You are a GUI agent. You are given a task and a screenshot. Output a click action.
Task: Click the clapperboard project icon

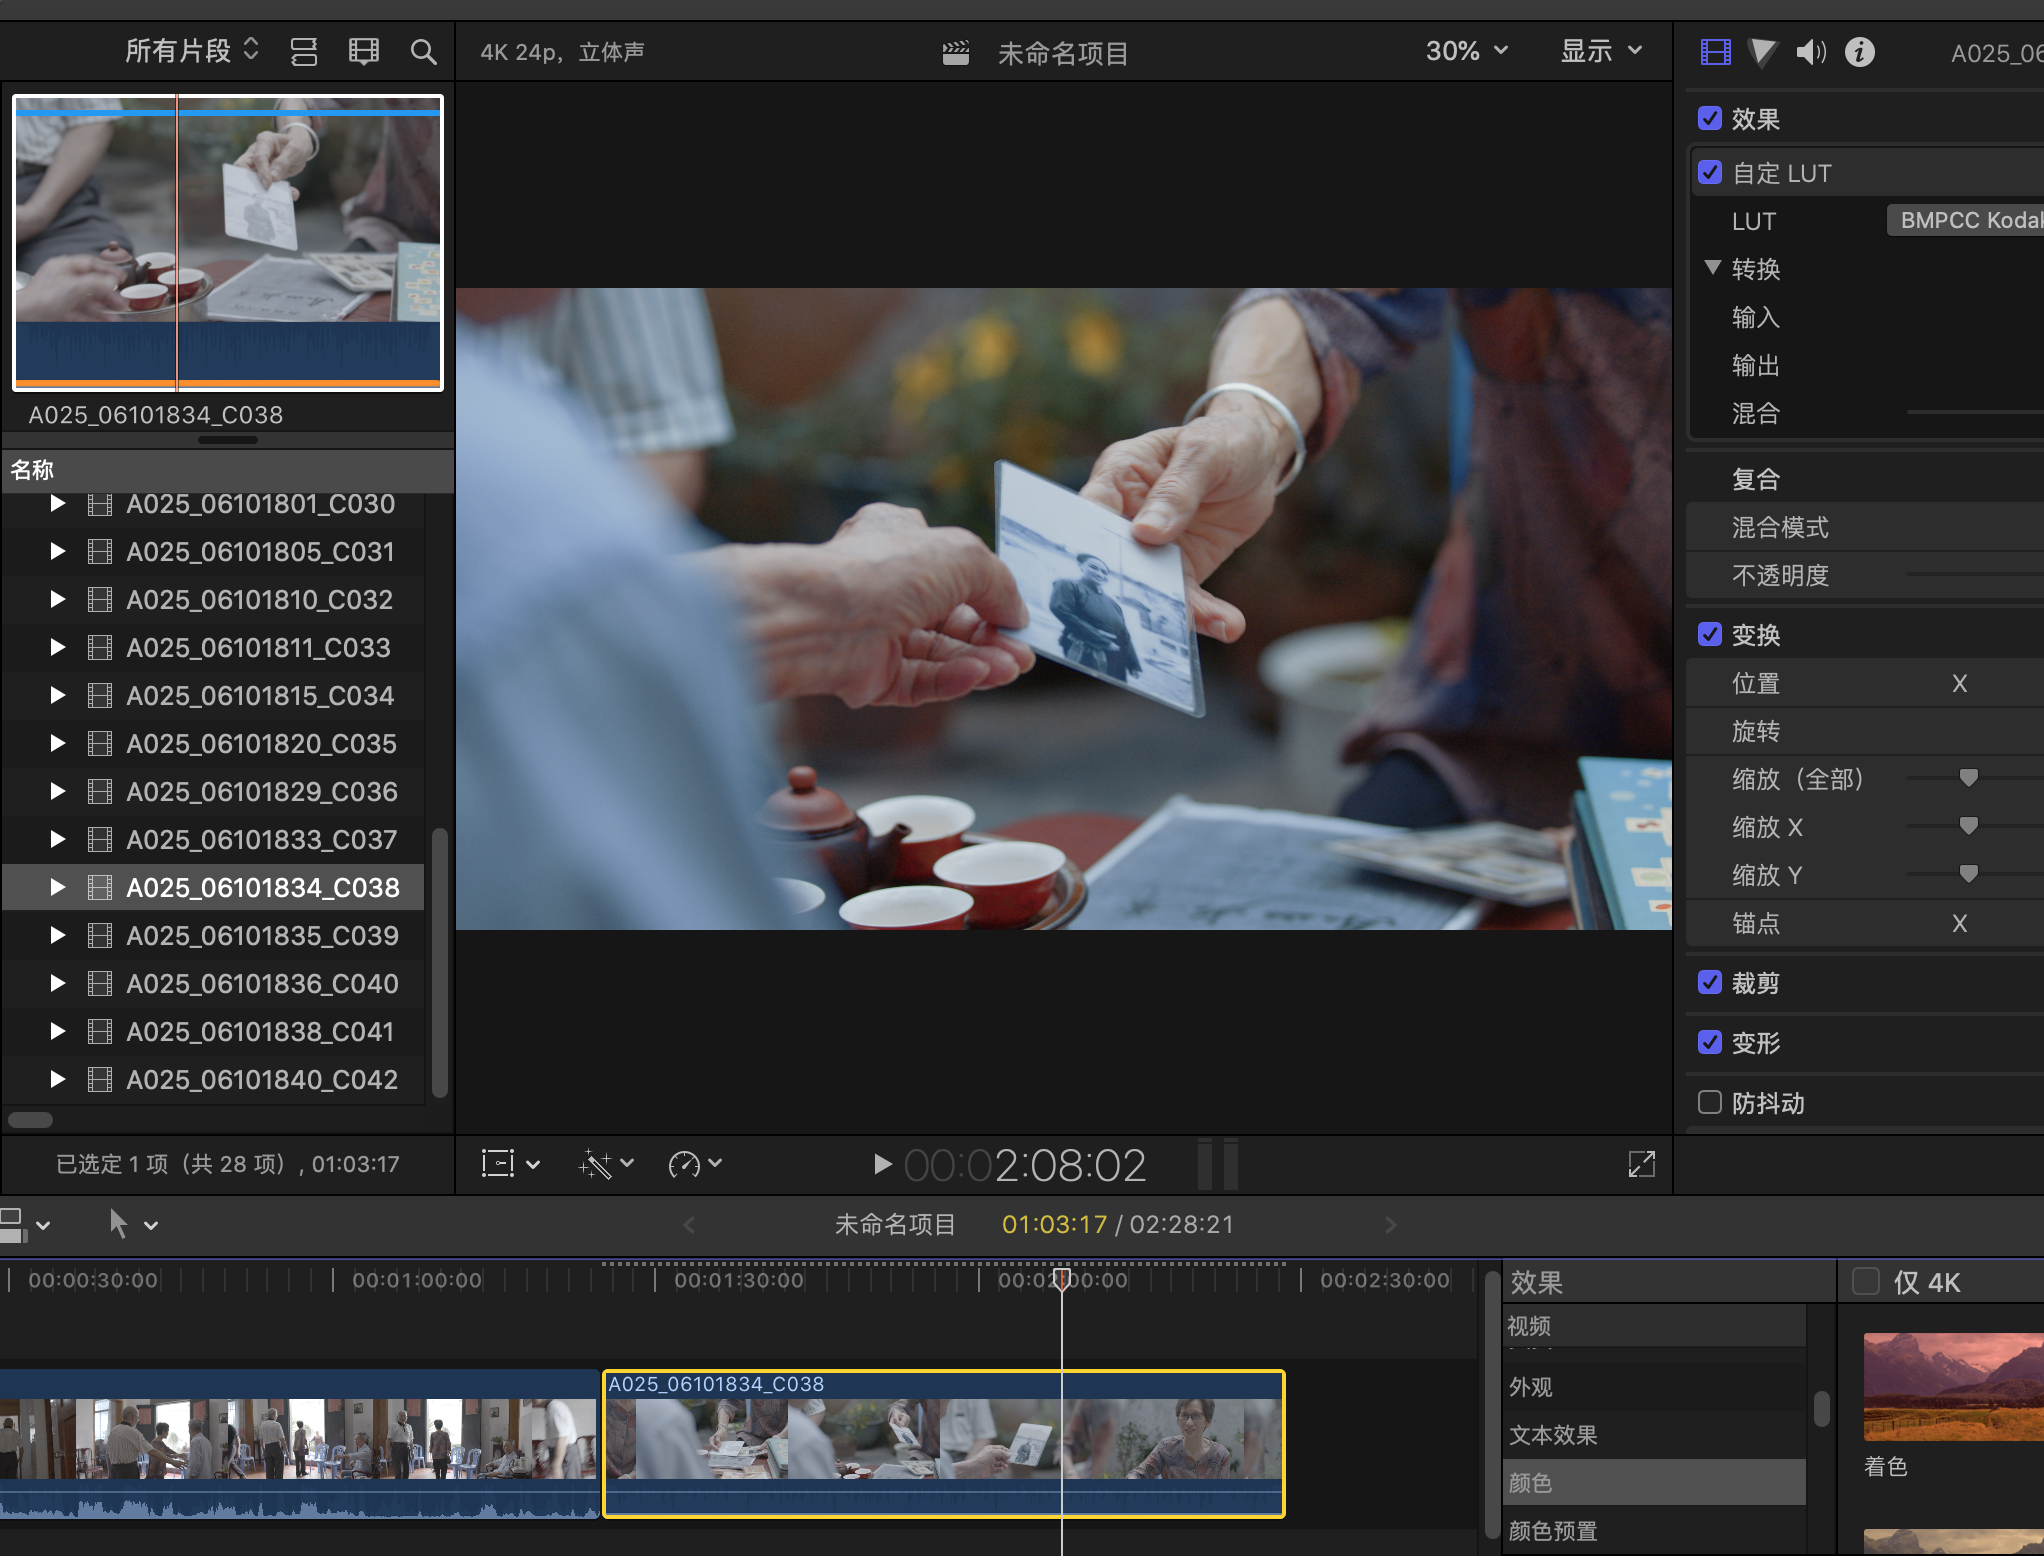click(956, 52)
